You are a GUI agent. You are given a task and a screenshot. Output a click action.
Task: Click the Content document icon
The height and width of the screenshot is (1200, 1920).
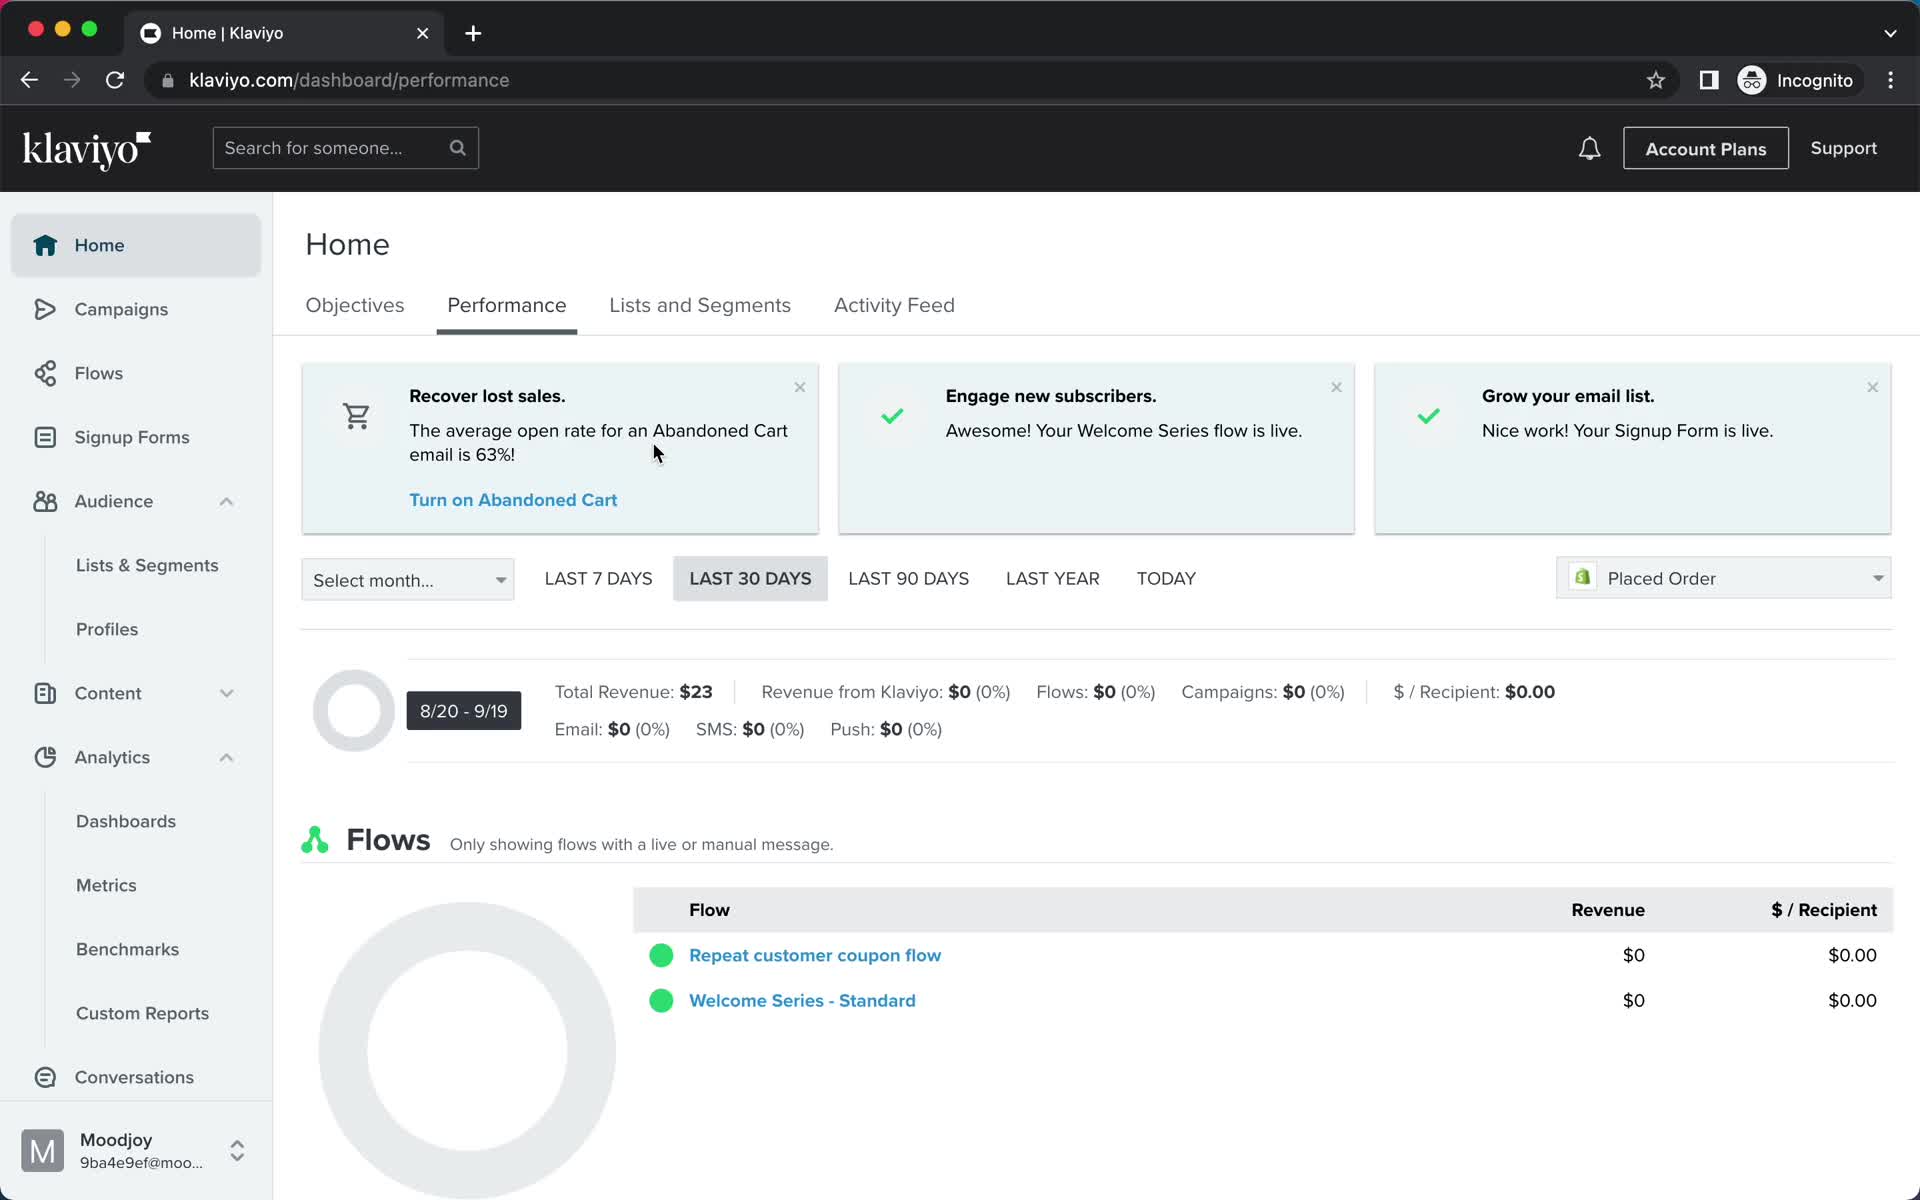(x=45, y=693)
